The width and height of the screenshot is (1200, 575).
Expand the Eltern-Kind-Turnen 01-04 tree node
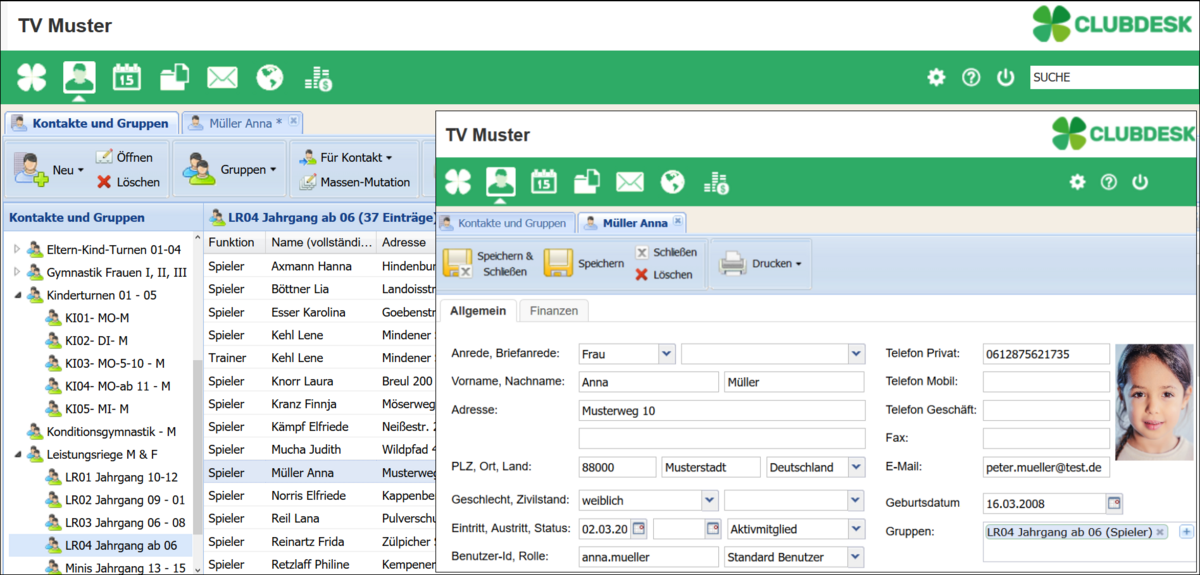click(x=17, y=249)
